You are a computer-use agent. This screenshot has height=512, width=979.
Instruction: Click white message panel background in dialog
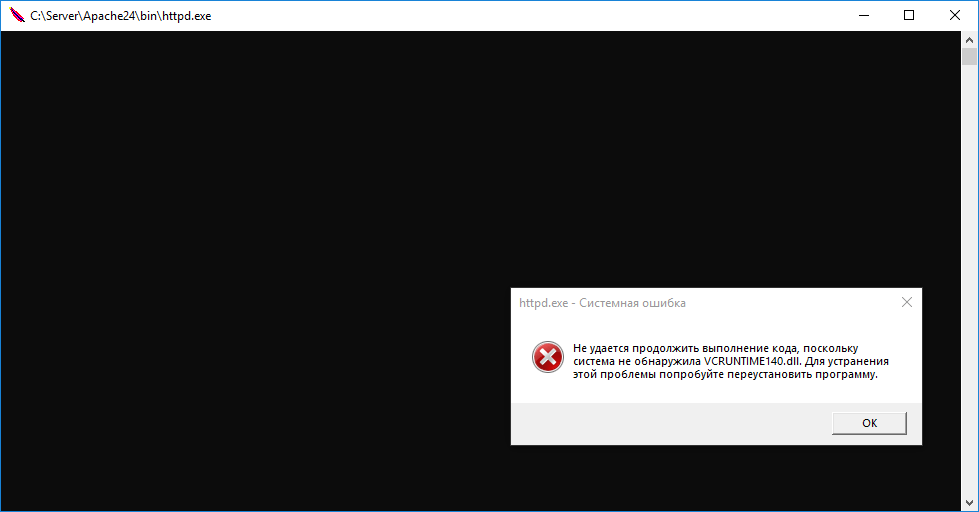pyautogui.click(x=700, y=392)
